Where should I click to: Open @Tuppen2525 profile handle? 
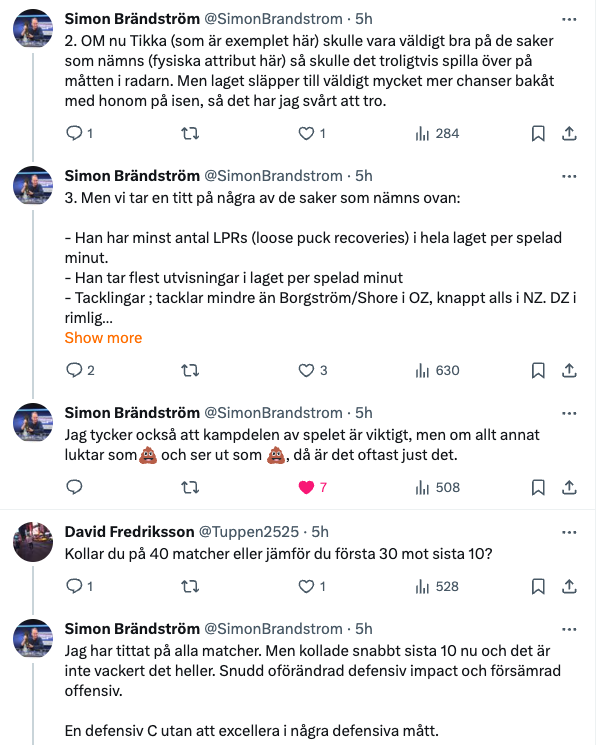(249, 532)
